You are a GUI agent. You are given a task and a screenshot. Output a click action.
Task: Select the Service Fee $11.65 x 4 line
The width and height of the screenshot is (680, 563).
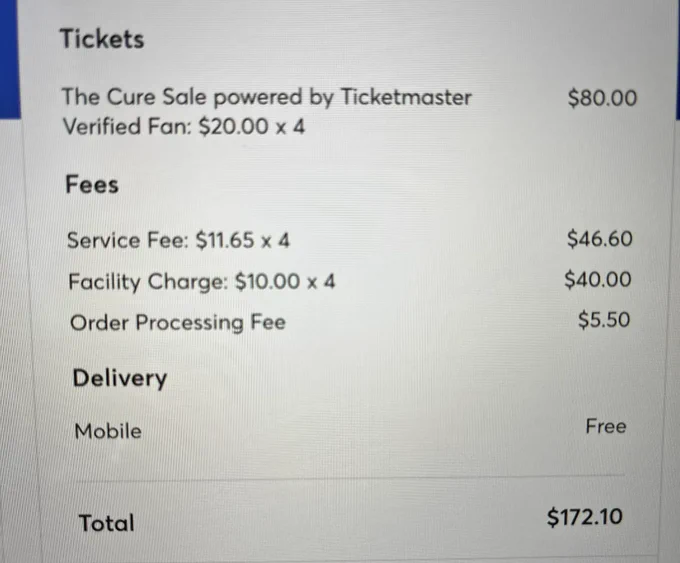click(x=178, y=240)
